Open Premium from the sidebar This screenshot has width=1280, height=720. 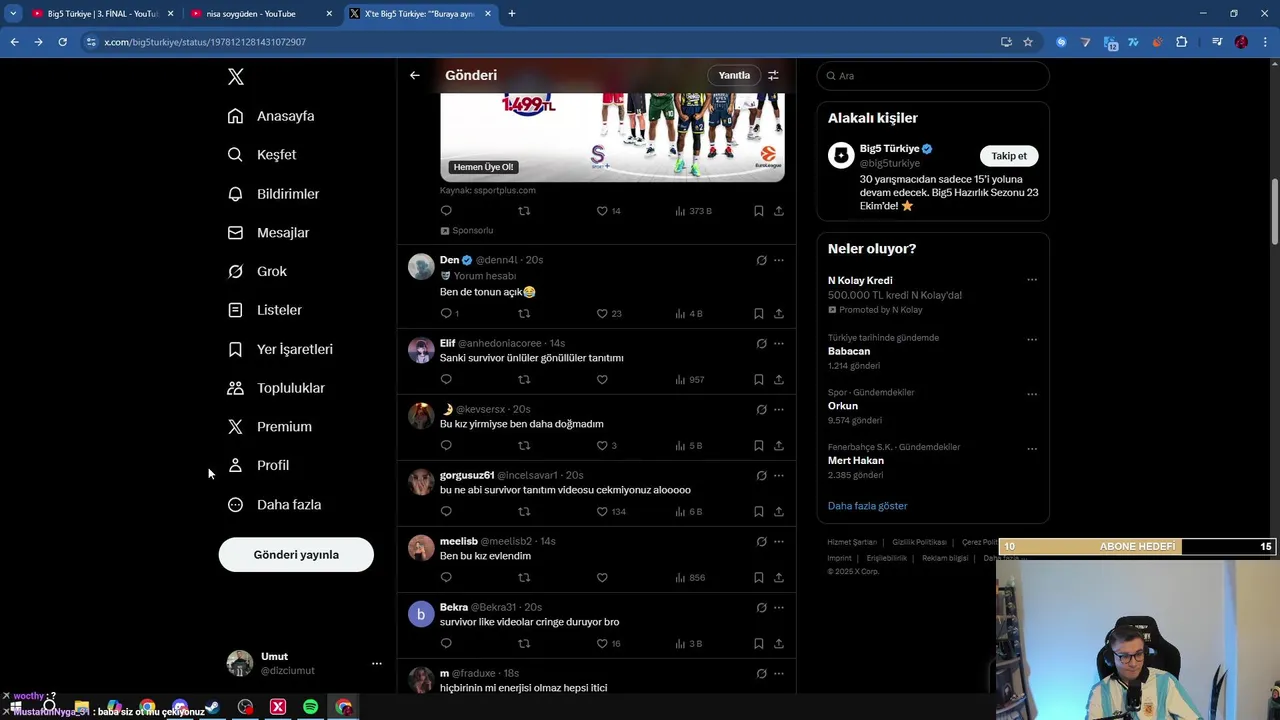(x=269, y=427)
